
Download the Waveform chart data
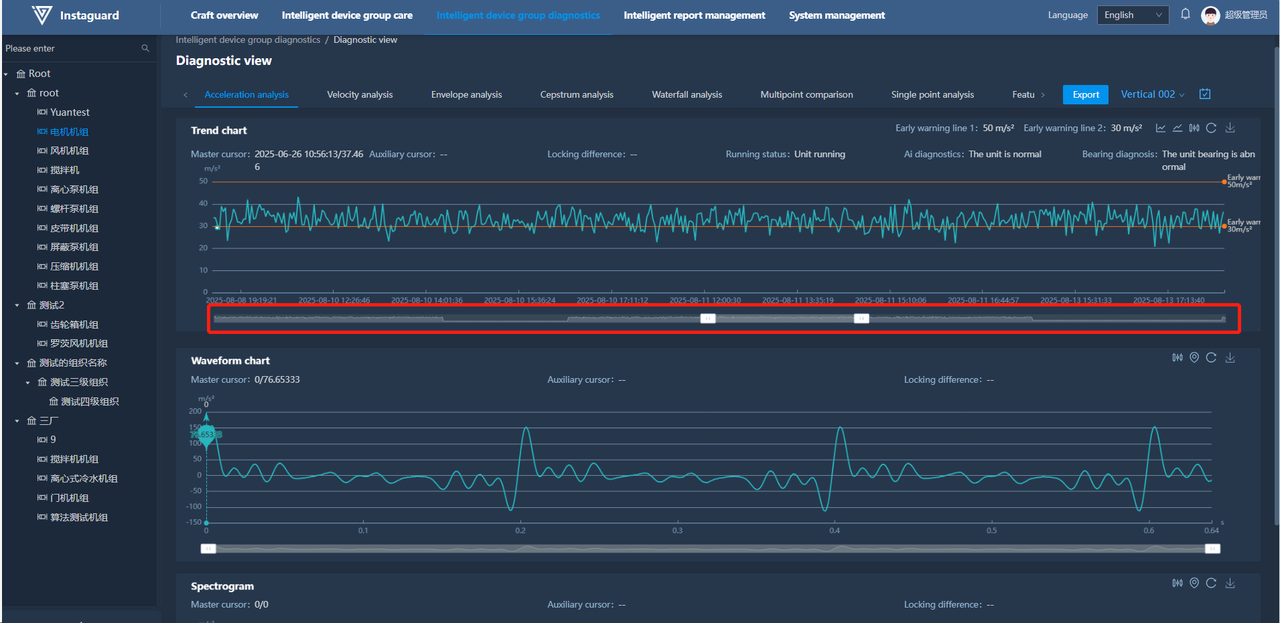click(1230, 358)
